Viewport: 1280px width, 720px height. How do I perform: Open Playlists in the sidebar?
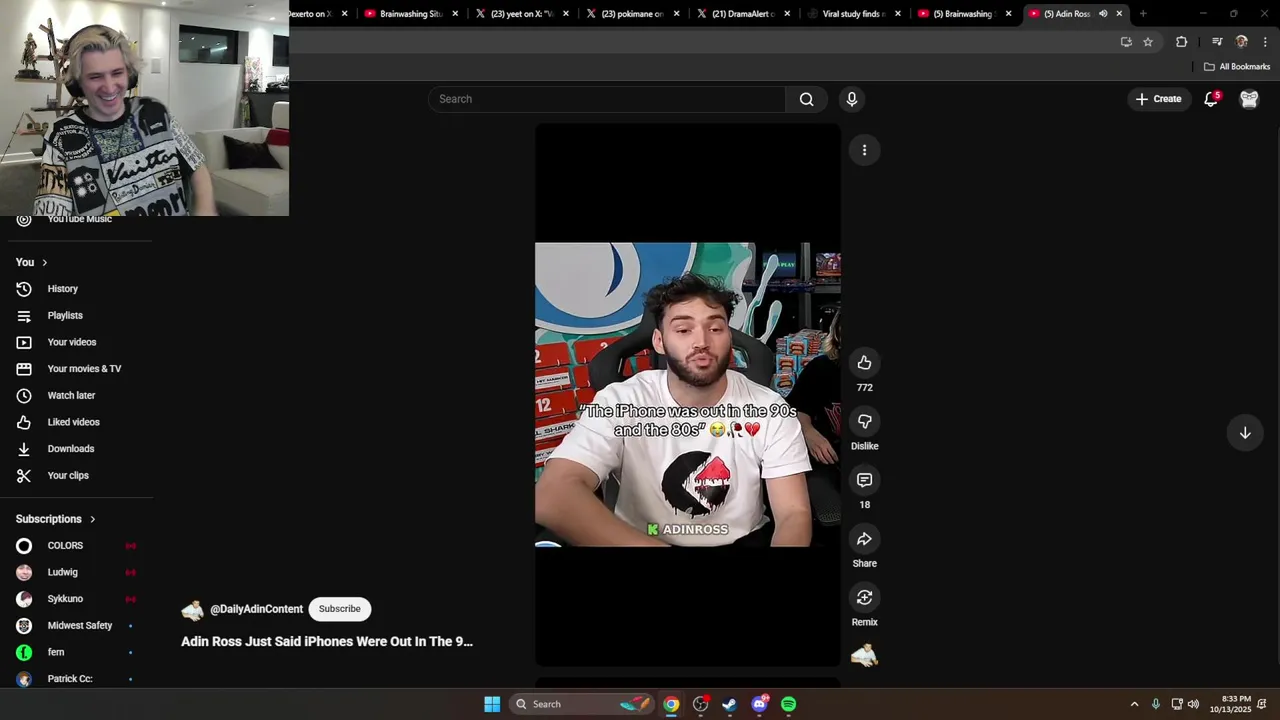pyautogui.click(x=76, y=316)
